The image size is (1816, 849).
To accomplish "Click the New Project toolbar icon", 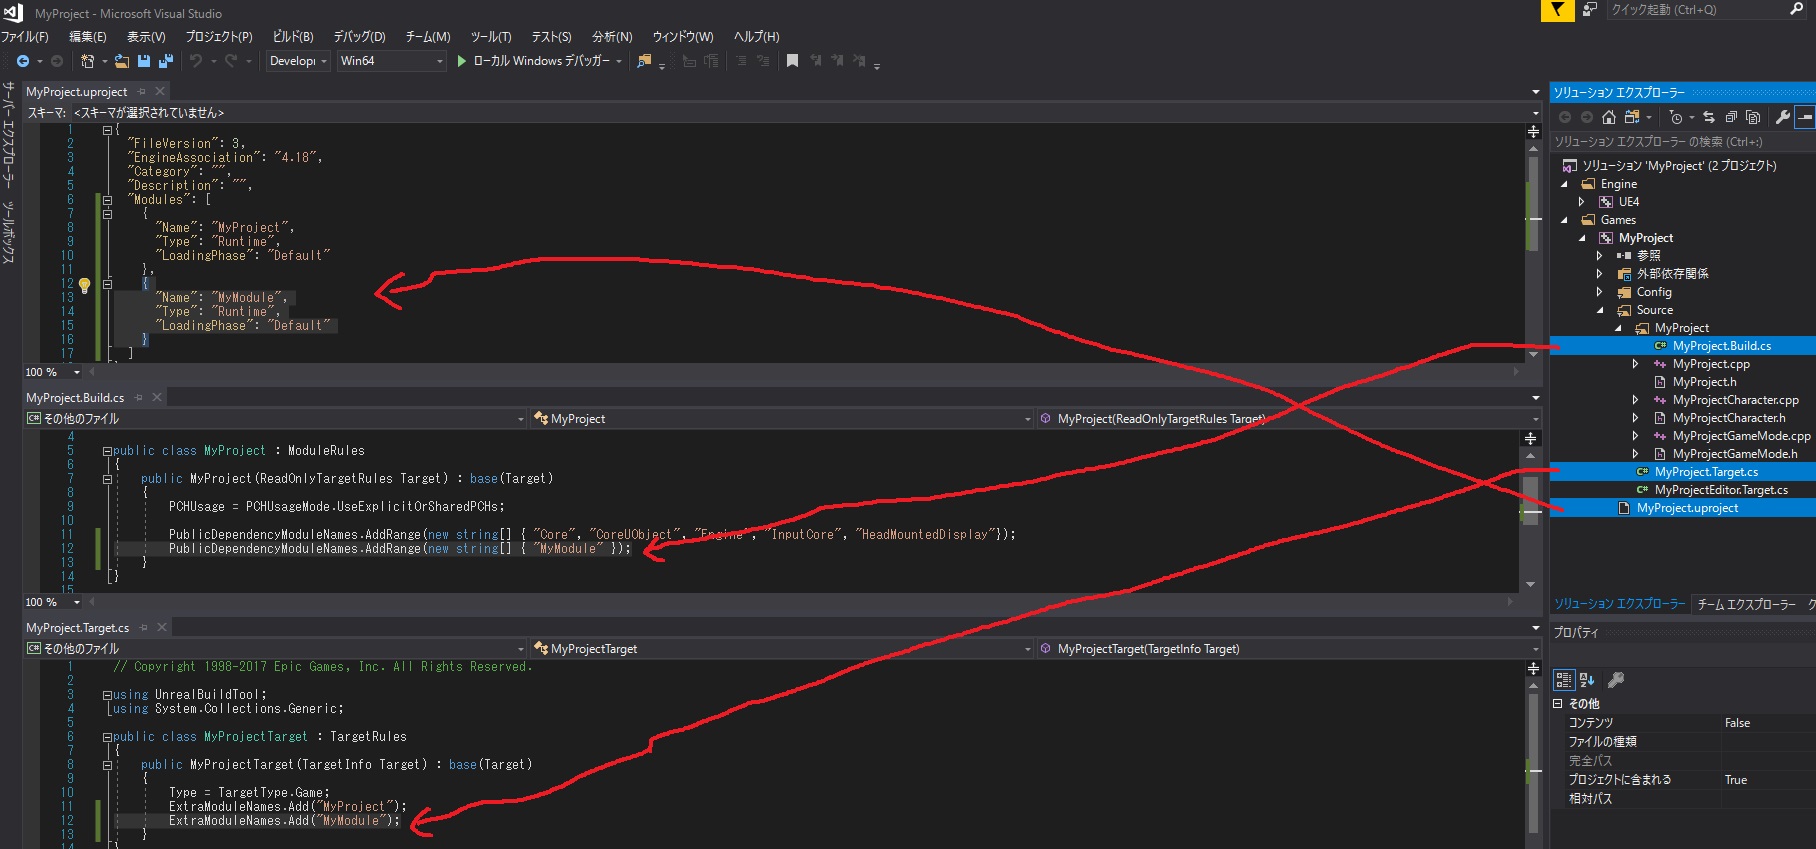I will click(88, 61).
